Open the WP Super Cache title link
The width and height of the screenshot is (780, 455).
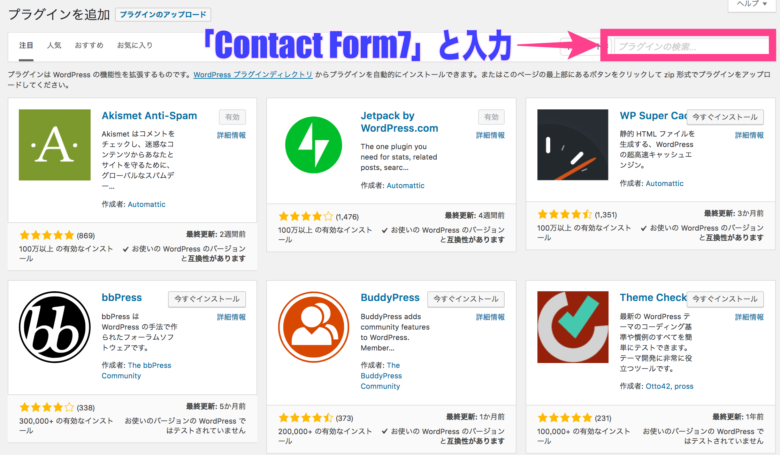tap(653, 116)
